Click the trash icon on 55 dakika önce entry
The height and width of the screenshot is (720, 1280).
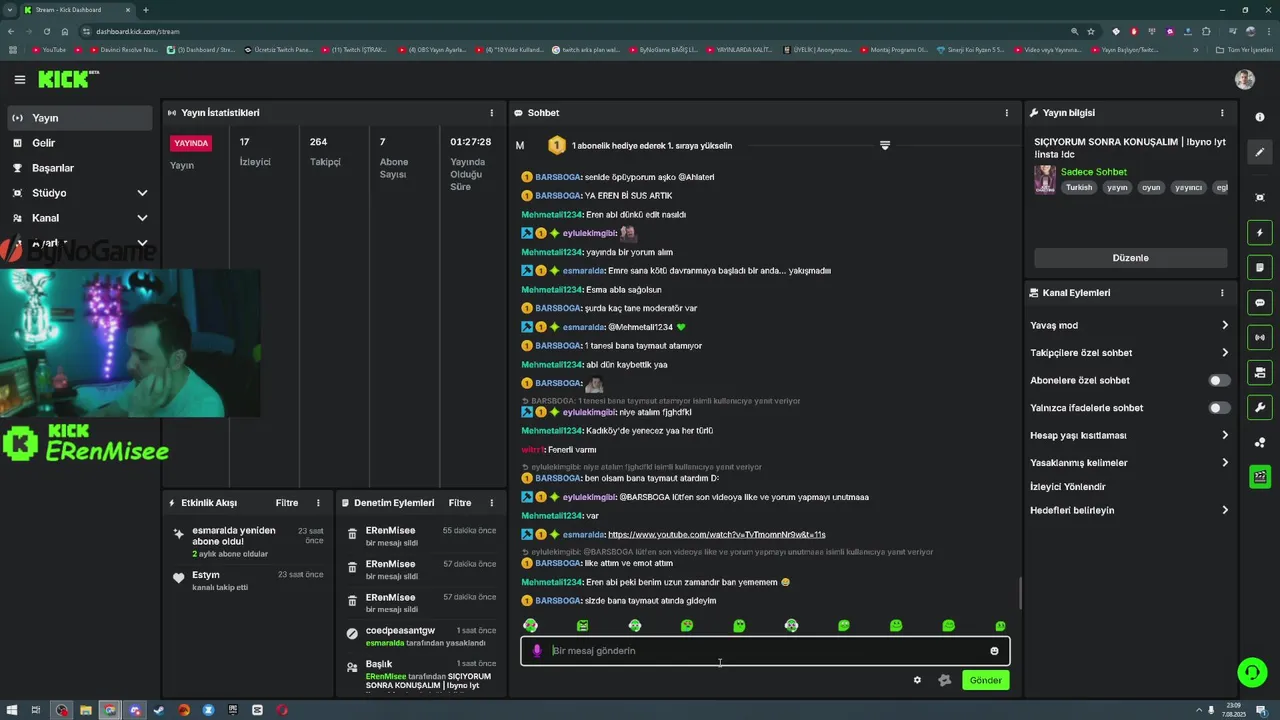coord(352,535)
